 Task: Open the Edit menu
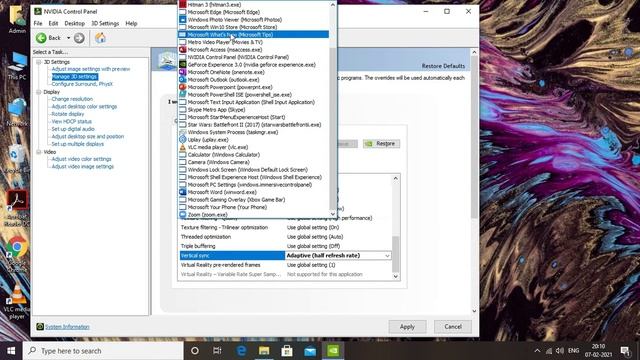coord(53,23)
